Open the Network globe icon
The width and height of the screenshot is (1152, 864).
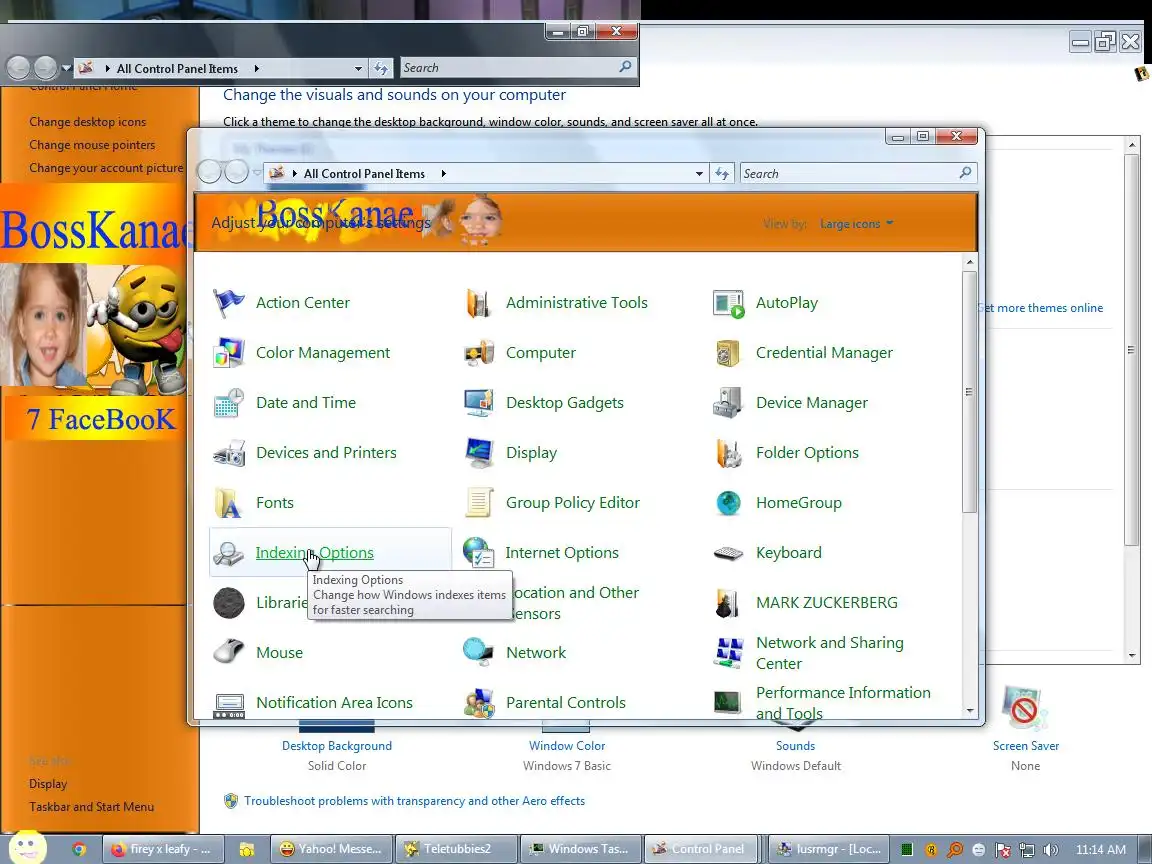pos(478,652)
